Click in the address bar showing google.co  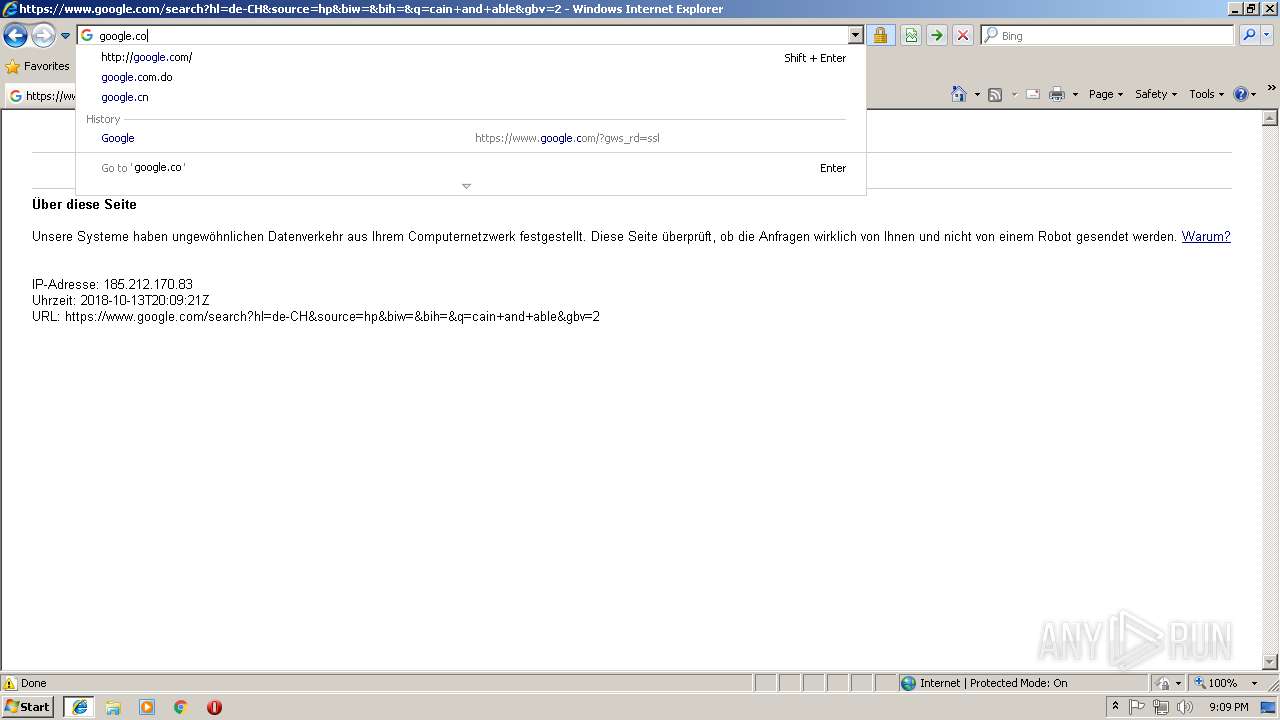click(463, 35)
